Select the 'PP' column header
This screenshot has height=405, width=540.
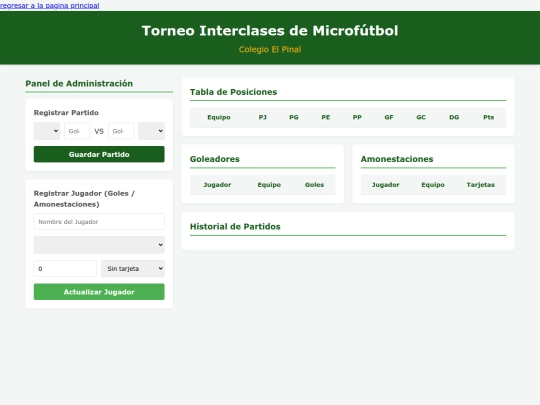[357, 117]
